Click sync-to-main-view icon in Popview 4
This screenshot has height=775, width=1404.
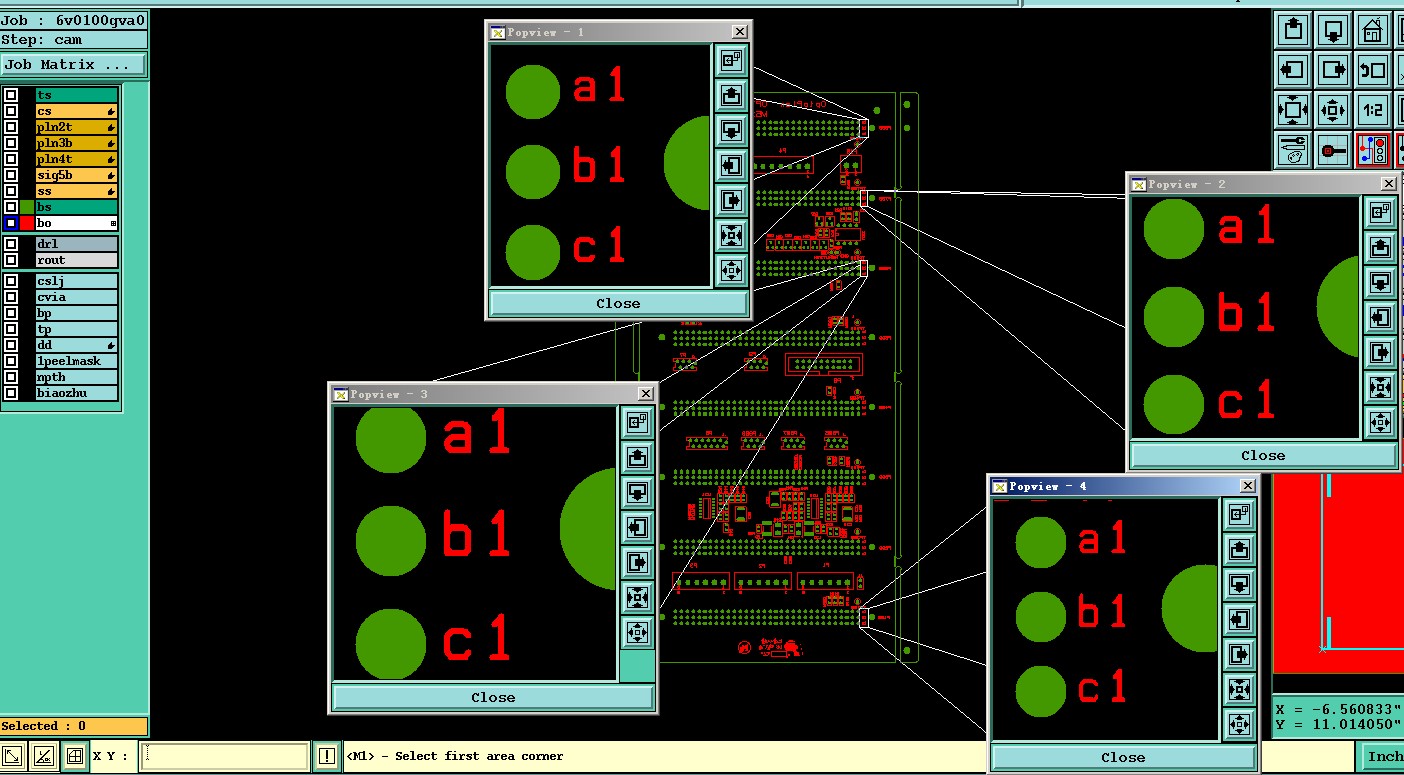pos(1239,515)
